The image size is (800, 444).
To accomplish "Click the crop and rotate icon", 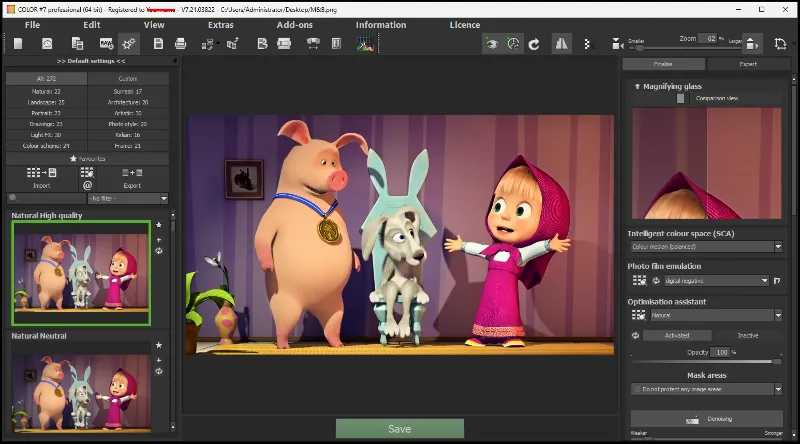I will click(x=780, y=44).
